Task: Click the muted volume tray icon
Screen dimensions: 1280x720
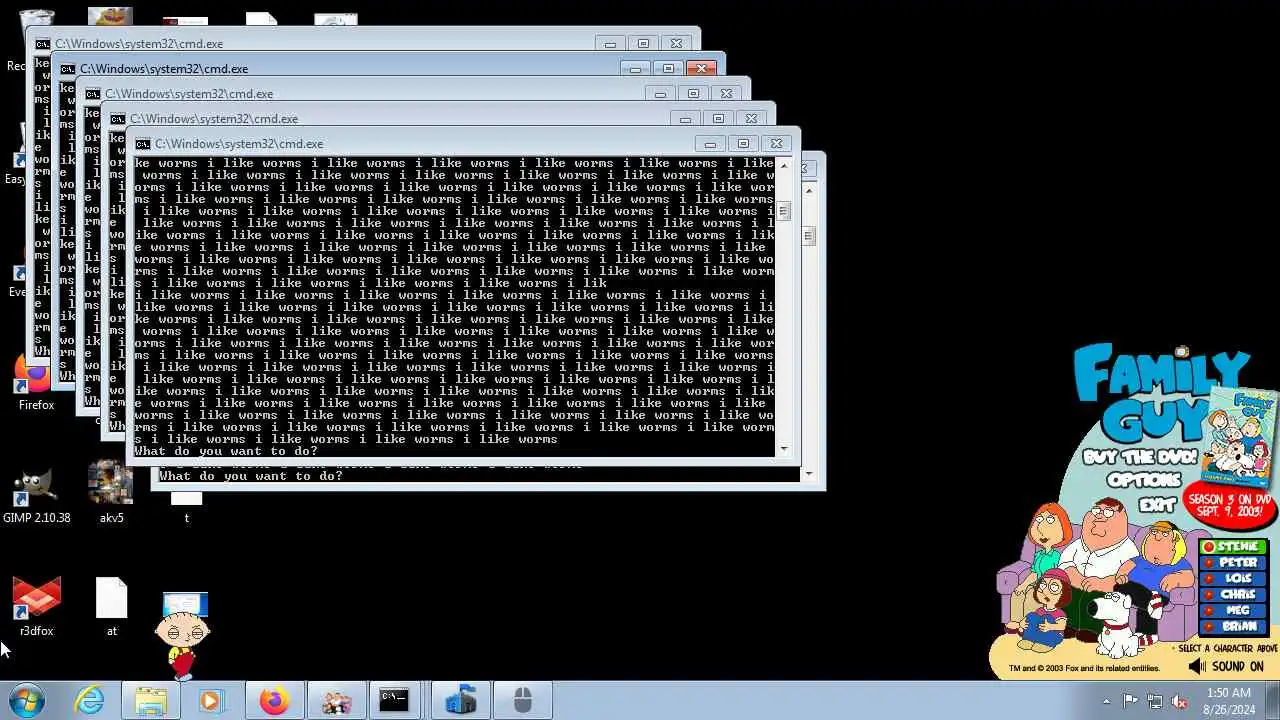Action: 1180,701
